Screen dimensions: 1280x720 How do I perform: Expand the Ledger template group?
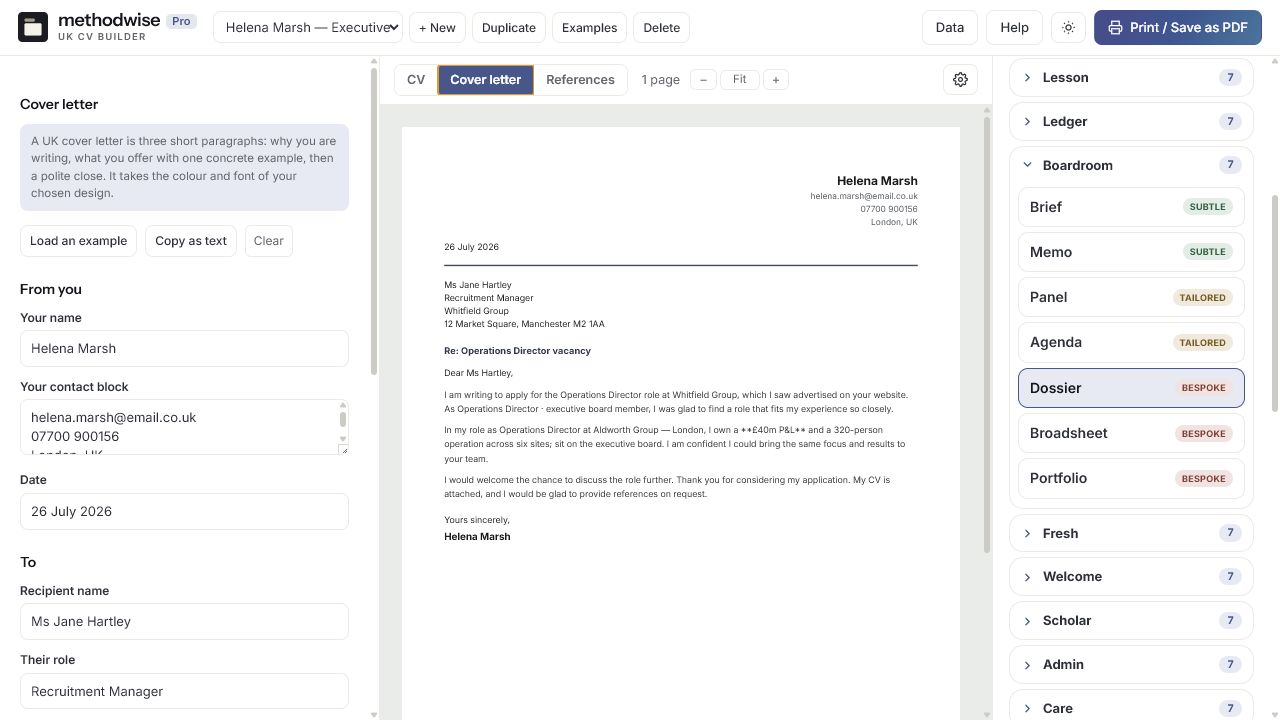1131,121
